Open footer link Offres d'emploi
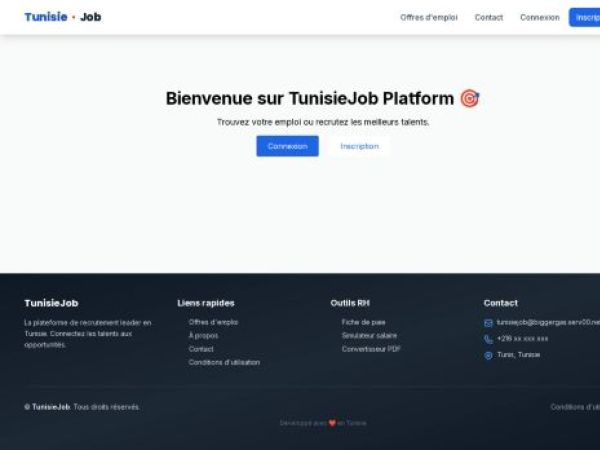This screenshot has width=600, height=450. 213,322
